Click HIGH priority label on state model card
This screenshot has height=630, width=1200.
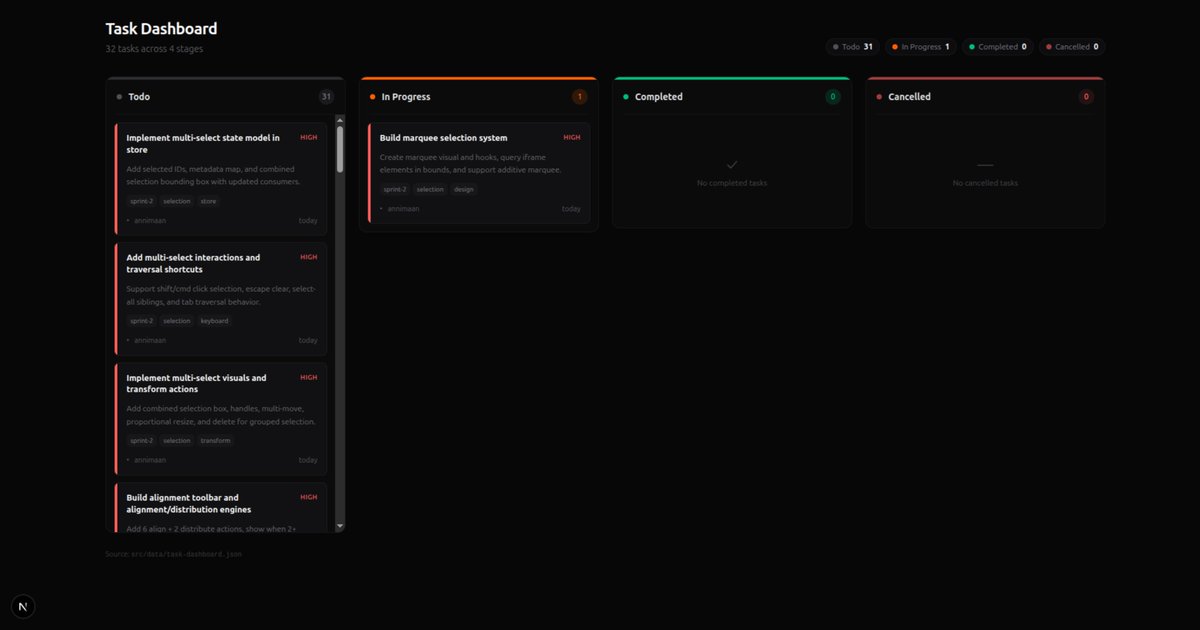tap(309, 138)
